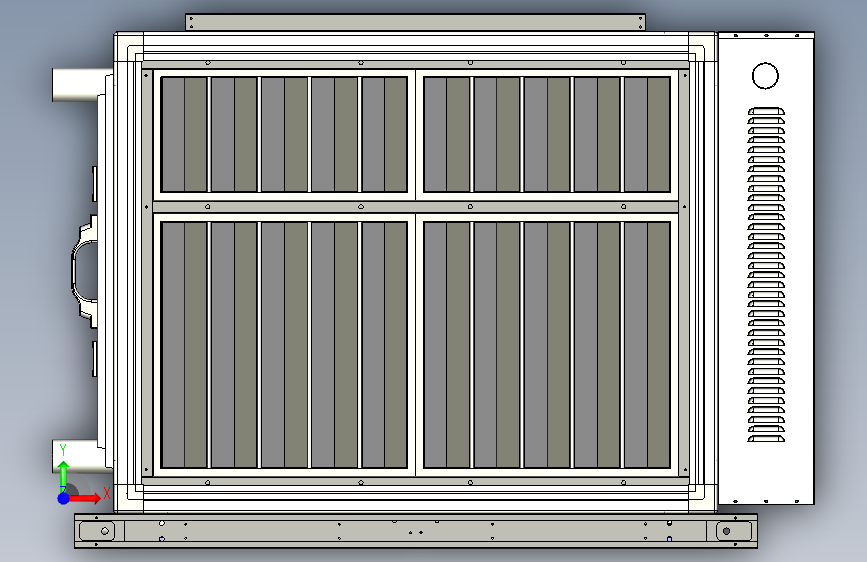Select the oval handle on the left side of the unit
The width and height of the screenshot is (867, 562).
[85, 269]
